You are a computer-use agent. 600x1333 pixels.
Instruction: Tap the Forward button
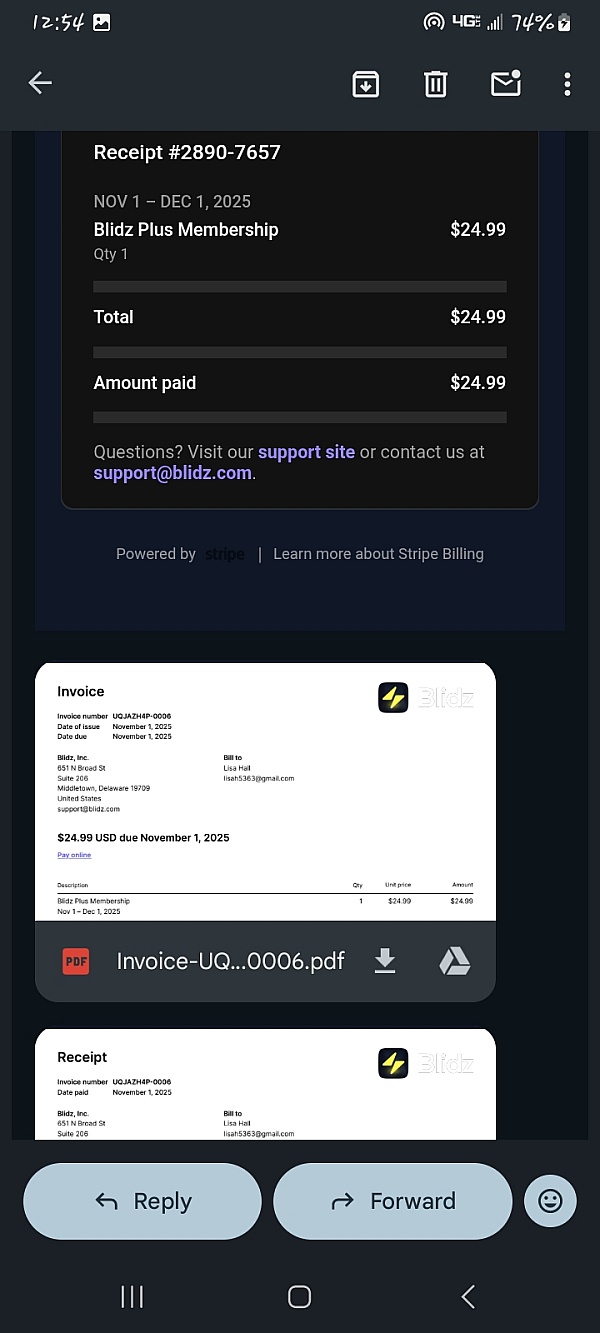(392, 1201)
